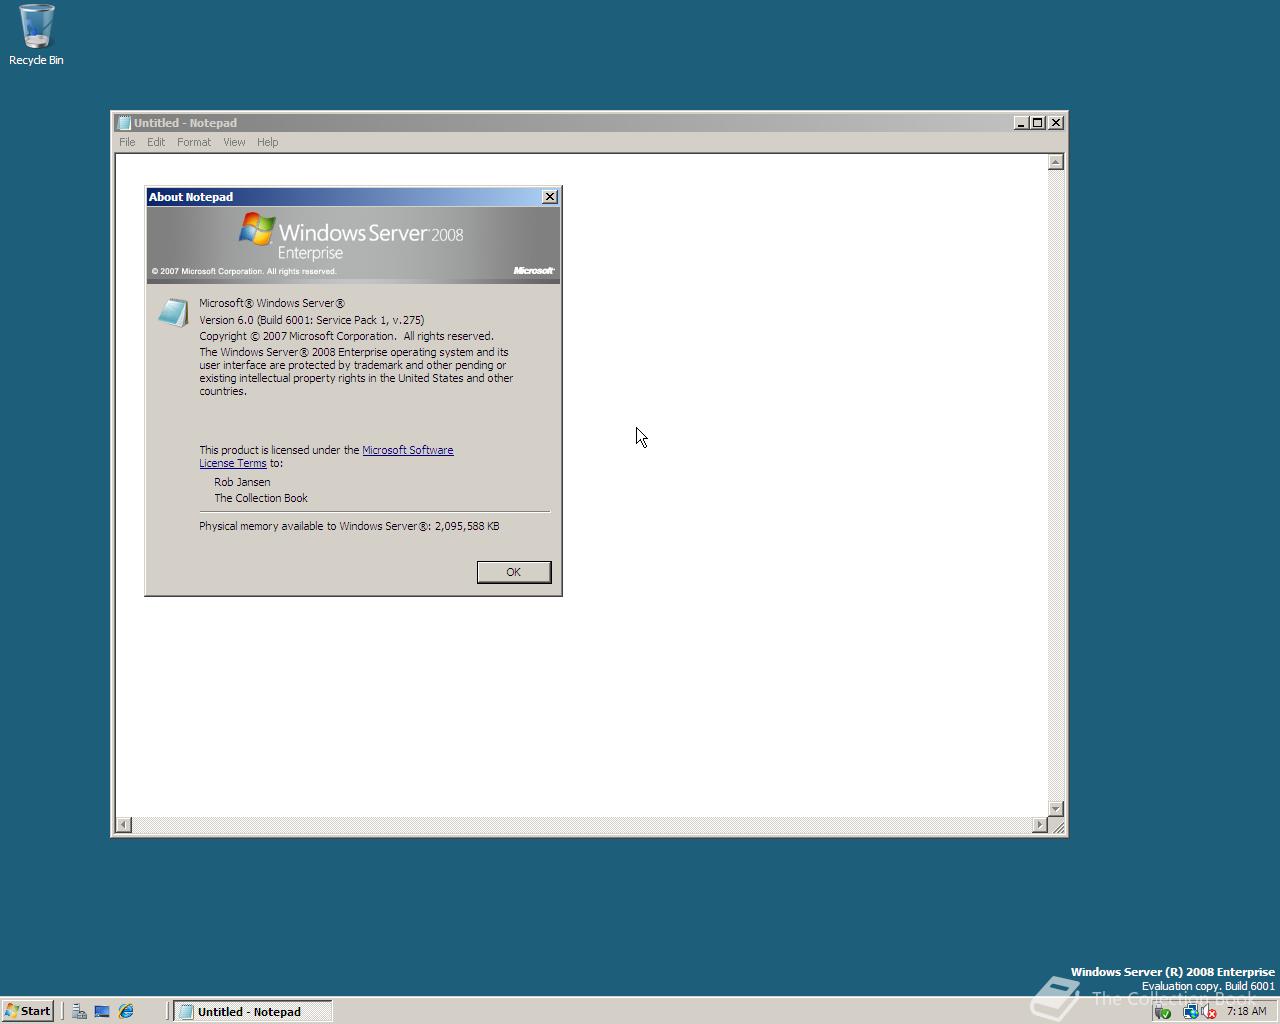
Task: Click the notepad icon in the About dialog
Action: pos(173,312)
